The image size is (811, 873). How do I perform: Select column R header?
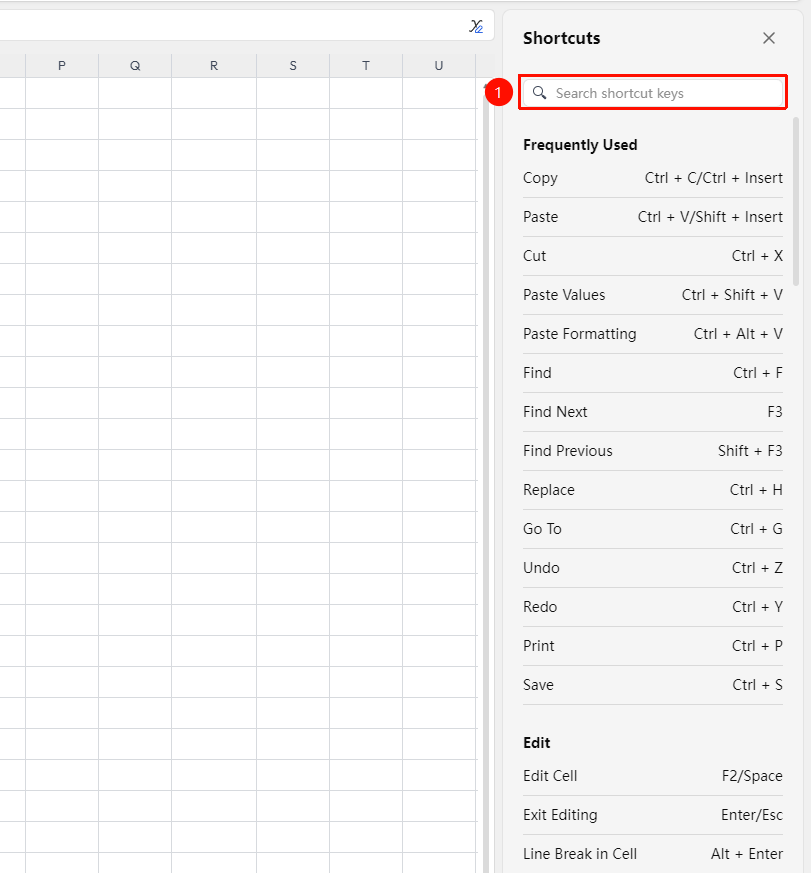click(214, 66)
